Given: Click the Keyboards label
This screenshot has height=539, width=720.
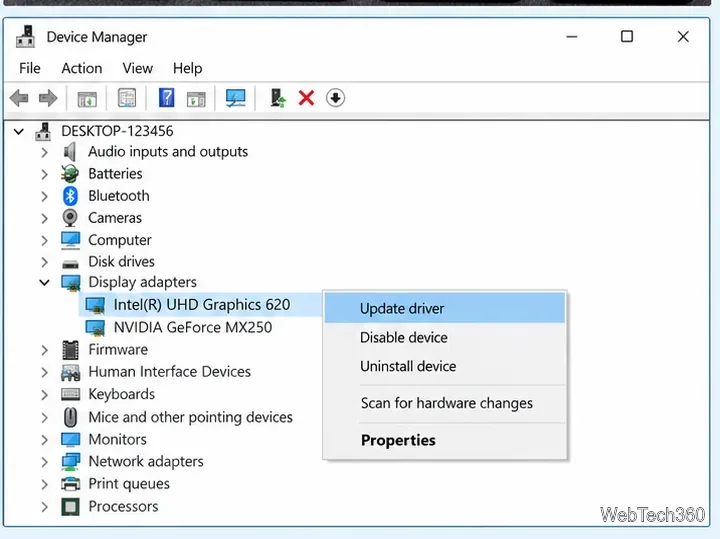Looking at the screenshot, I should click(122, 394).
